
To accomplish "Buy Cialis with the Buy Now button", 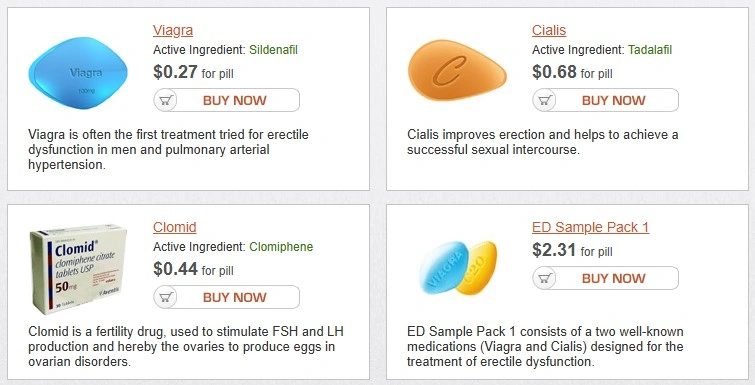I will tap(605, 100).
